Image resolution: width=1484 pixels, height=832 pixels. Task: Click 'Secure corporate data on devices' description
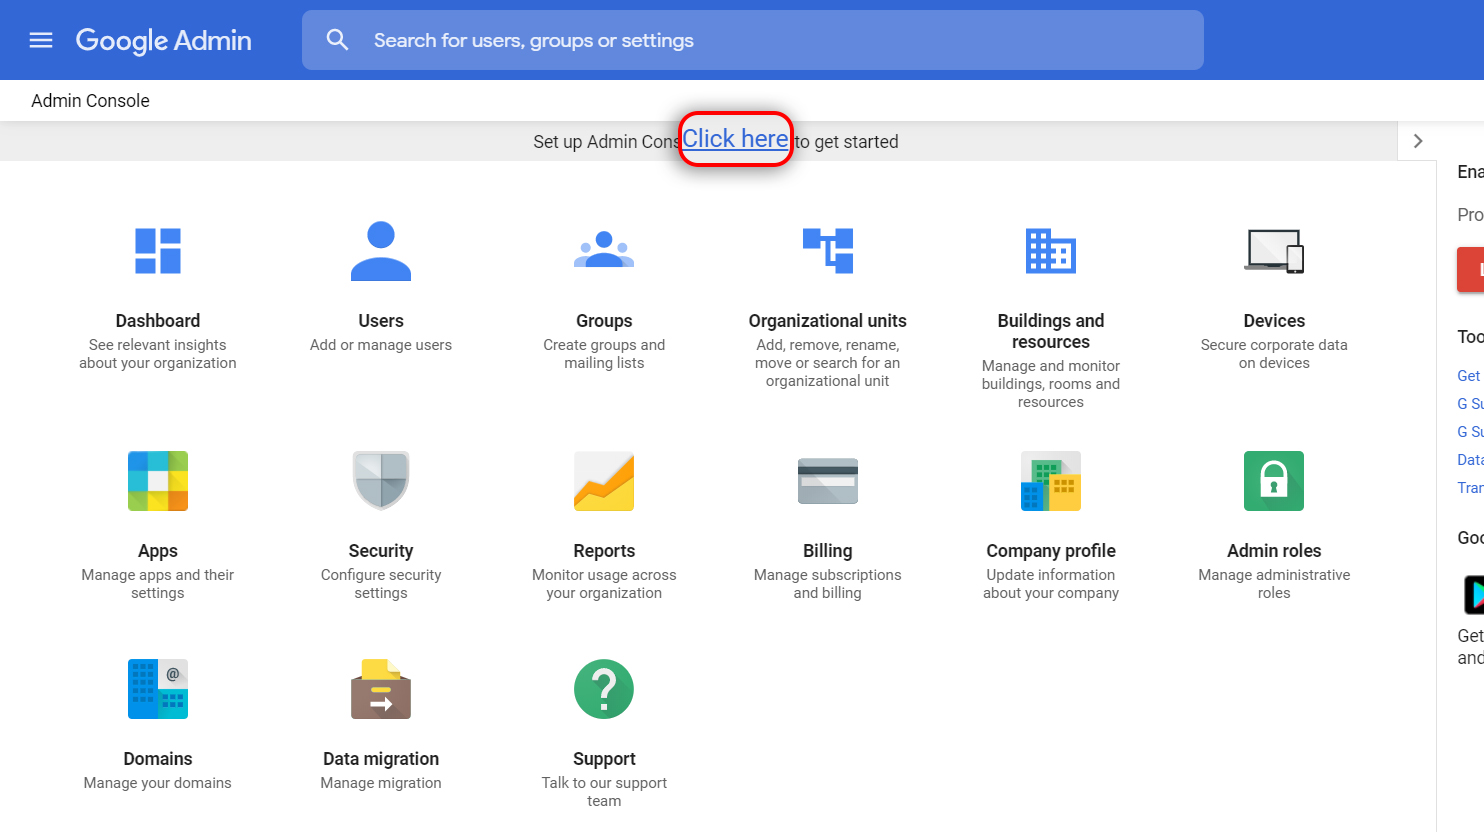pyautogui.click(x=1274, y=354)
